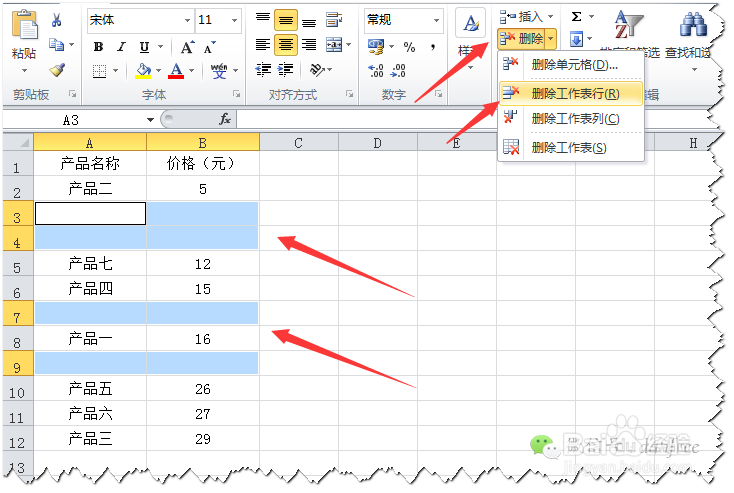Decrease font size with small A
Viewport: 734px width, 493px height.
coord(209,47)
